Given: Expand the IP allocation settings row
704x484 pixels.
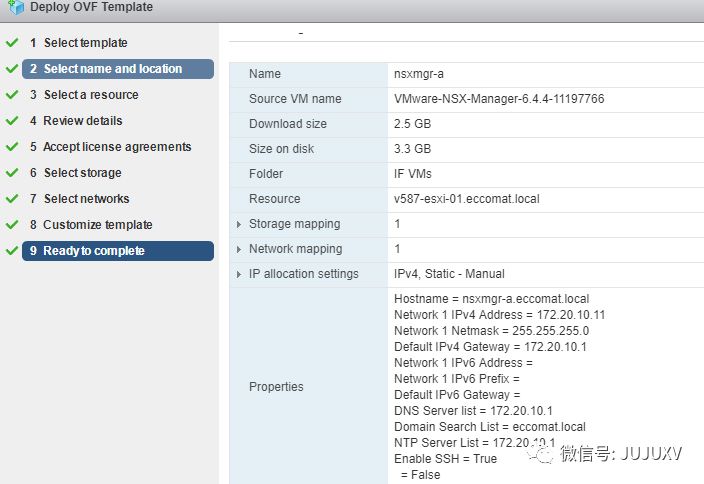Looking at the screenshot, I should click(239, 274).
